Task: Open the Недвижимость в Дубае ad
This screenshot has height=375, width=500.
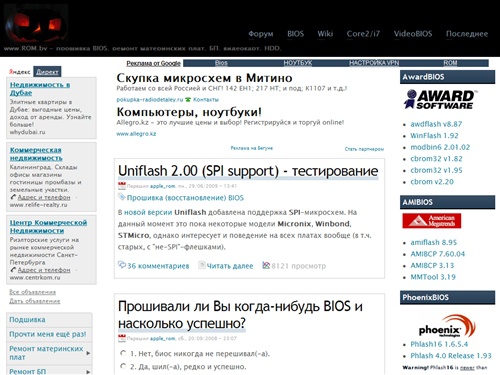Action: [x=40, y=89]
